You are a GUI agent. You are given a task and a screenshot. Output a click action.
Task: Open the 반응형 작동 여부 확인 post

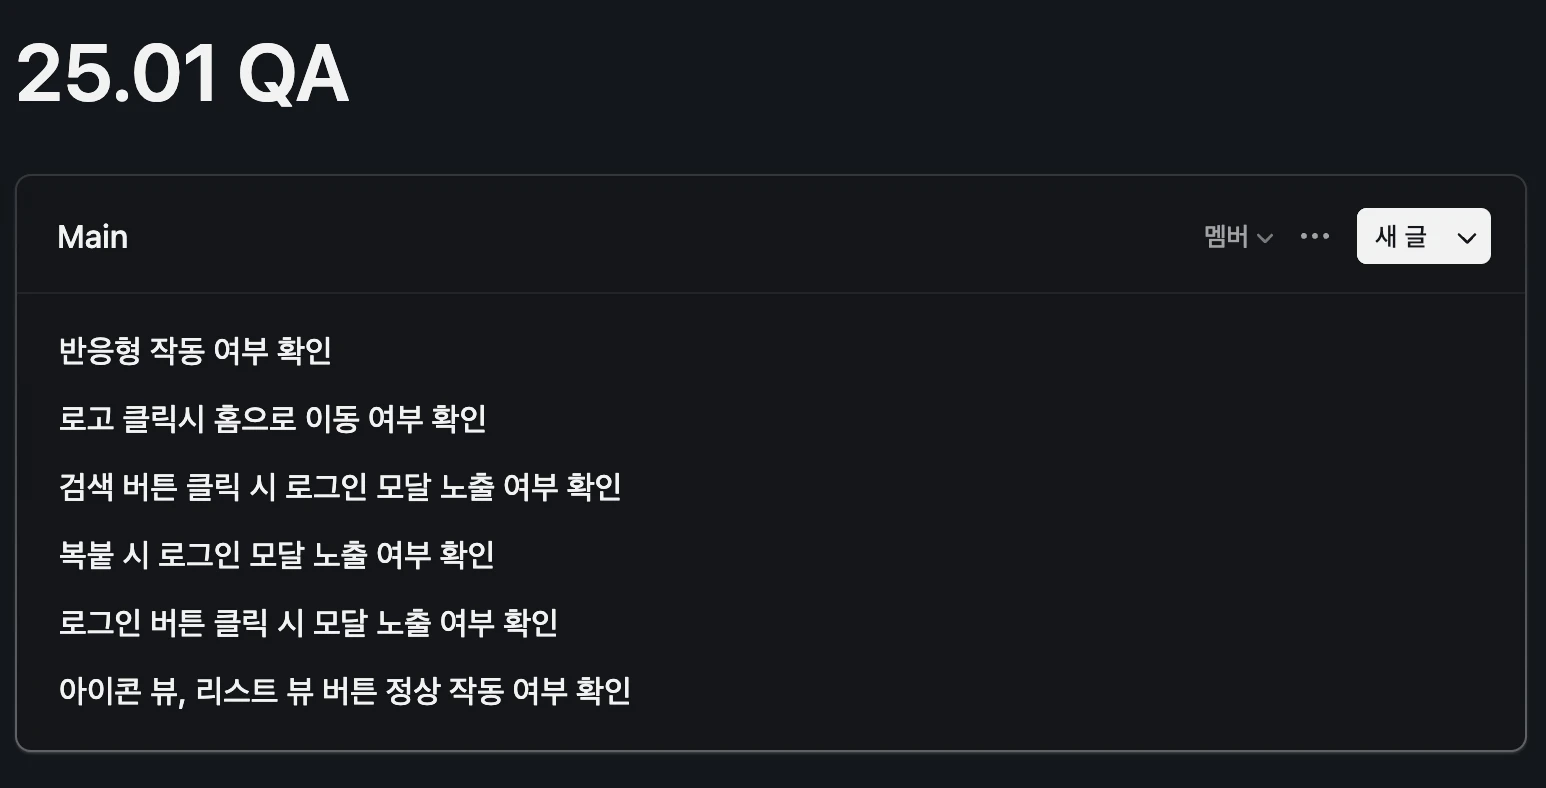[195, 351]
